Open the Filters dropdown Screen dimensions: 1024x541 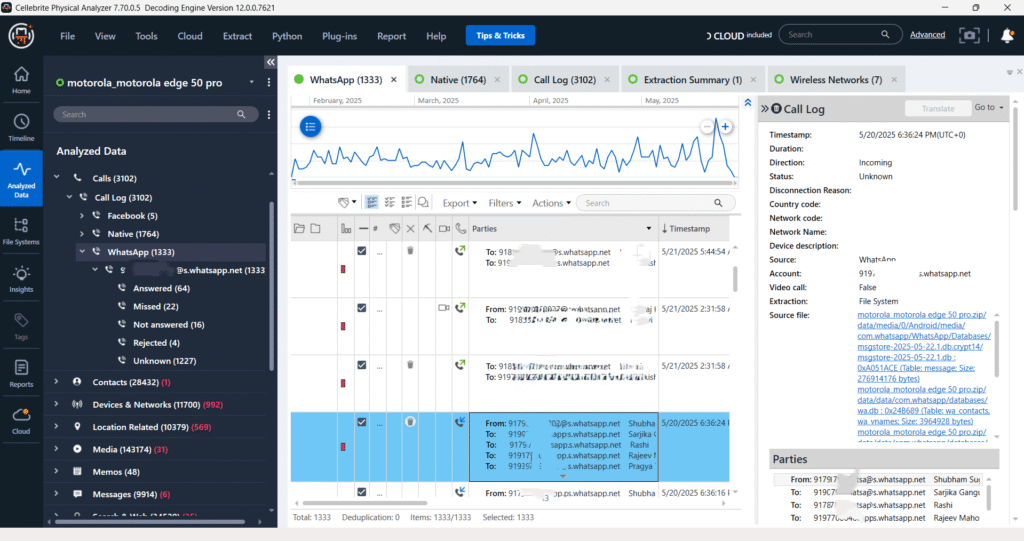tap(505, 203)
